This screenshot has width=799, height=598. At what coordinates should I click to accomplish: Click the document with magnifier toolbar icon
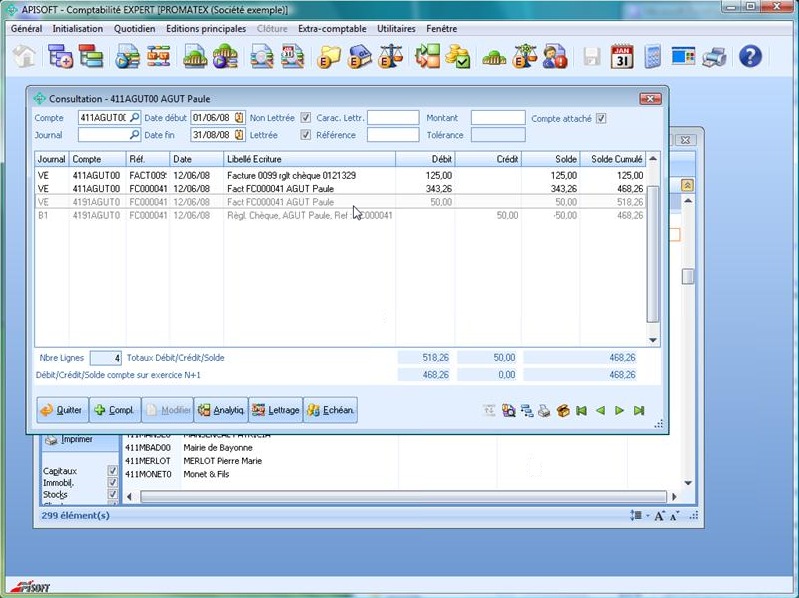[262, 57]
